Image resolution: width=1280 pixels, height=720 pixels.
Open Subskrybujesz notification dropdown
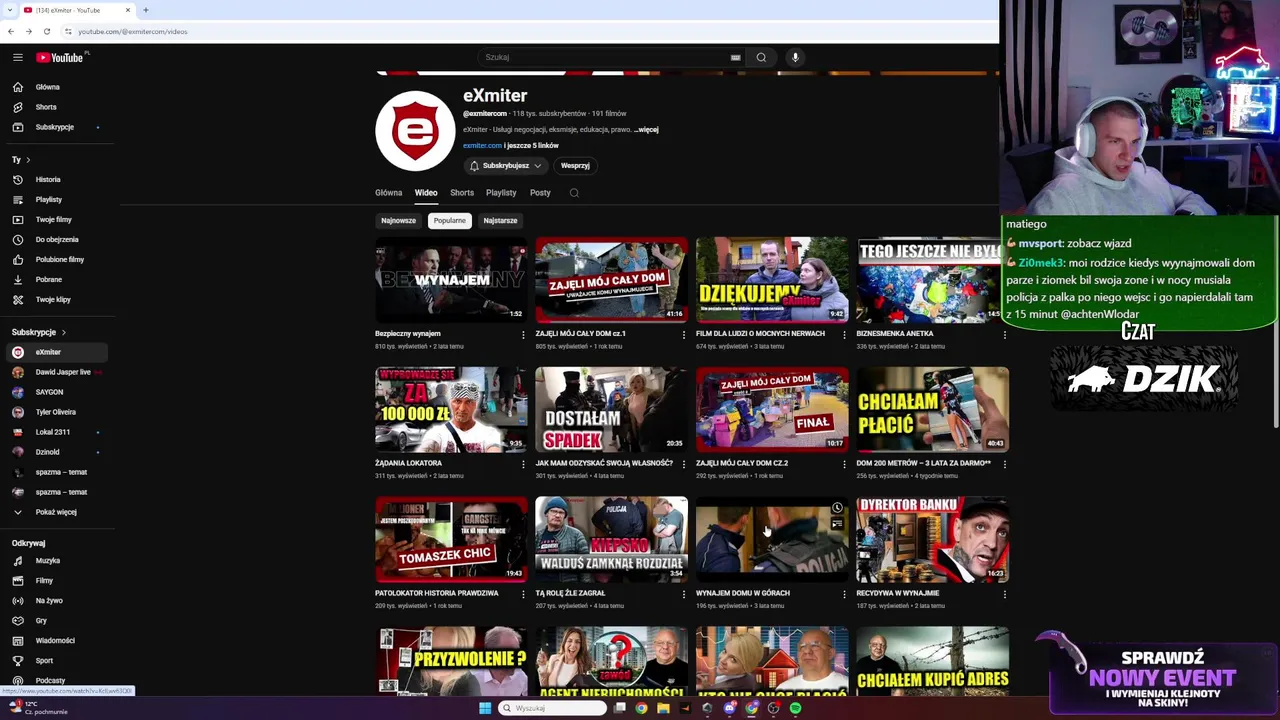[506, 166]
